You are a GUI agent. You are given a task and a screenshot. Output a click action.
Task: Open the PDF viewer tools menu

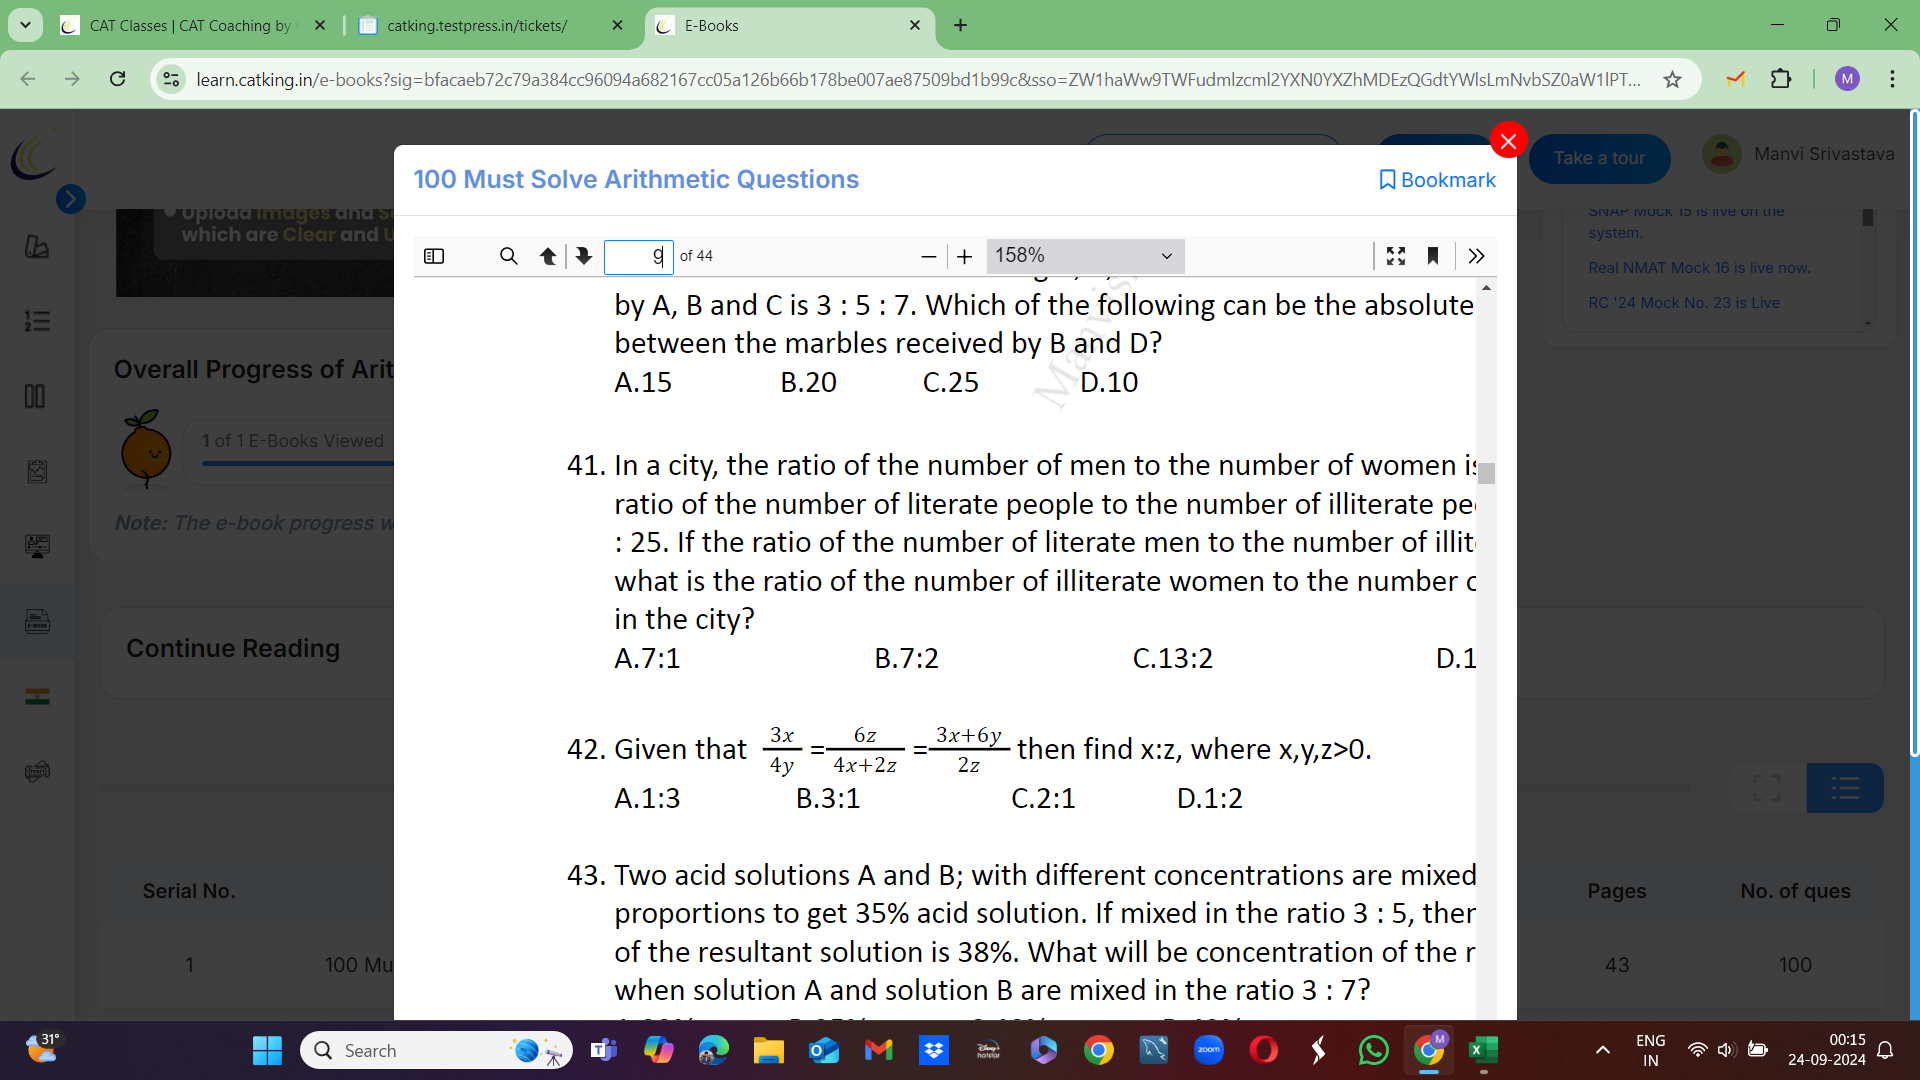[1476, 256]
